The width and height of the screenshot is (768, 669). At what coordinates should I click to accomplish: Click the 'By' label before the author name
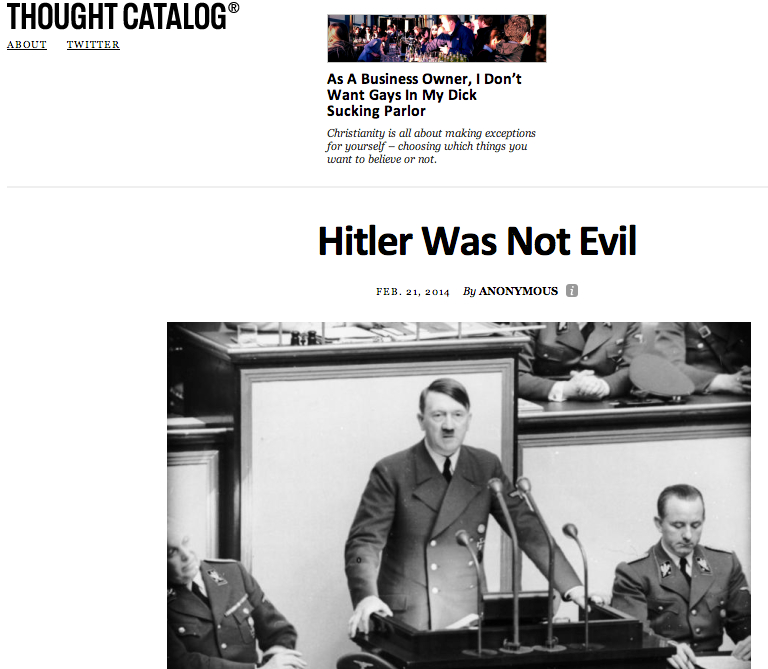(x=469, y=292)
